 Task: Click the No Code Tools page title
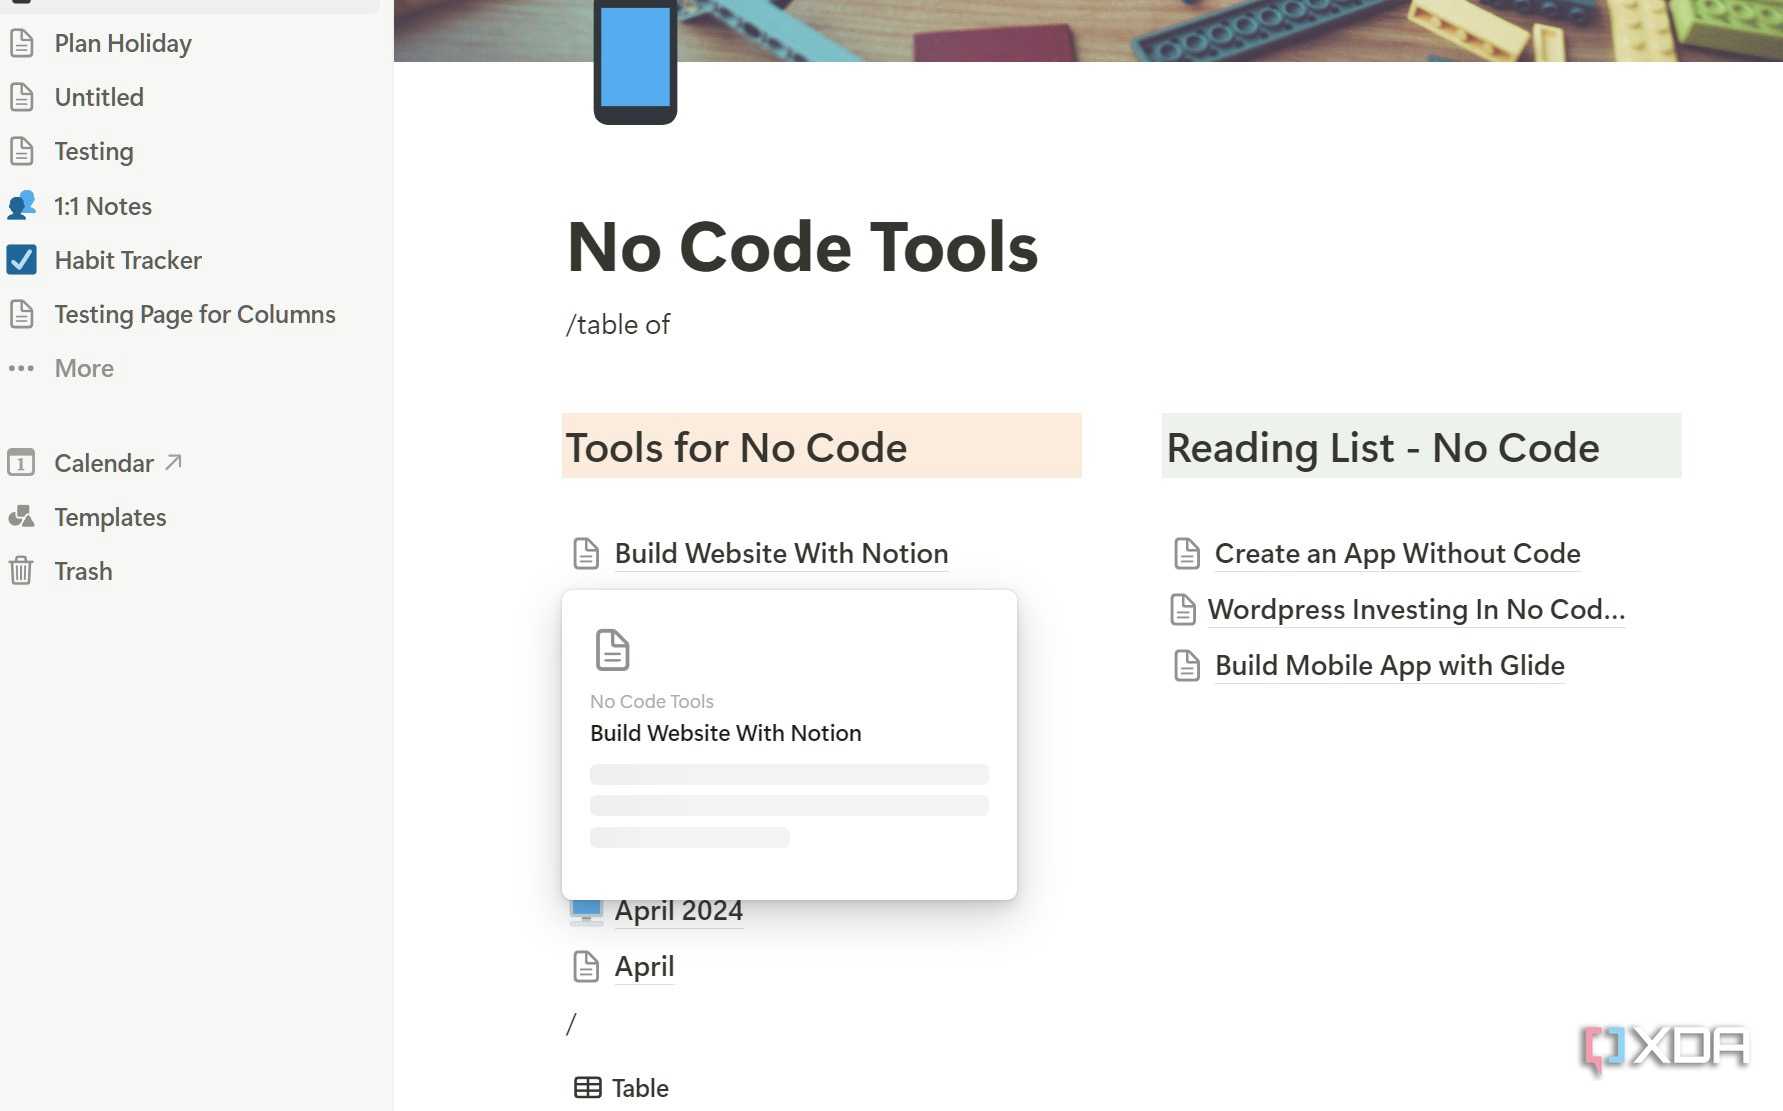coord(803,247)
